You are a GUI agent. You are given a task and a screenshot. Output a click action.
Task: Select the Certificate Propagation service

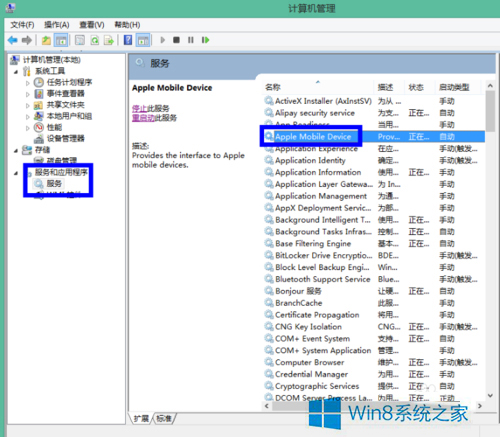(317, 315)
